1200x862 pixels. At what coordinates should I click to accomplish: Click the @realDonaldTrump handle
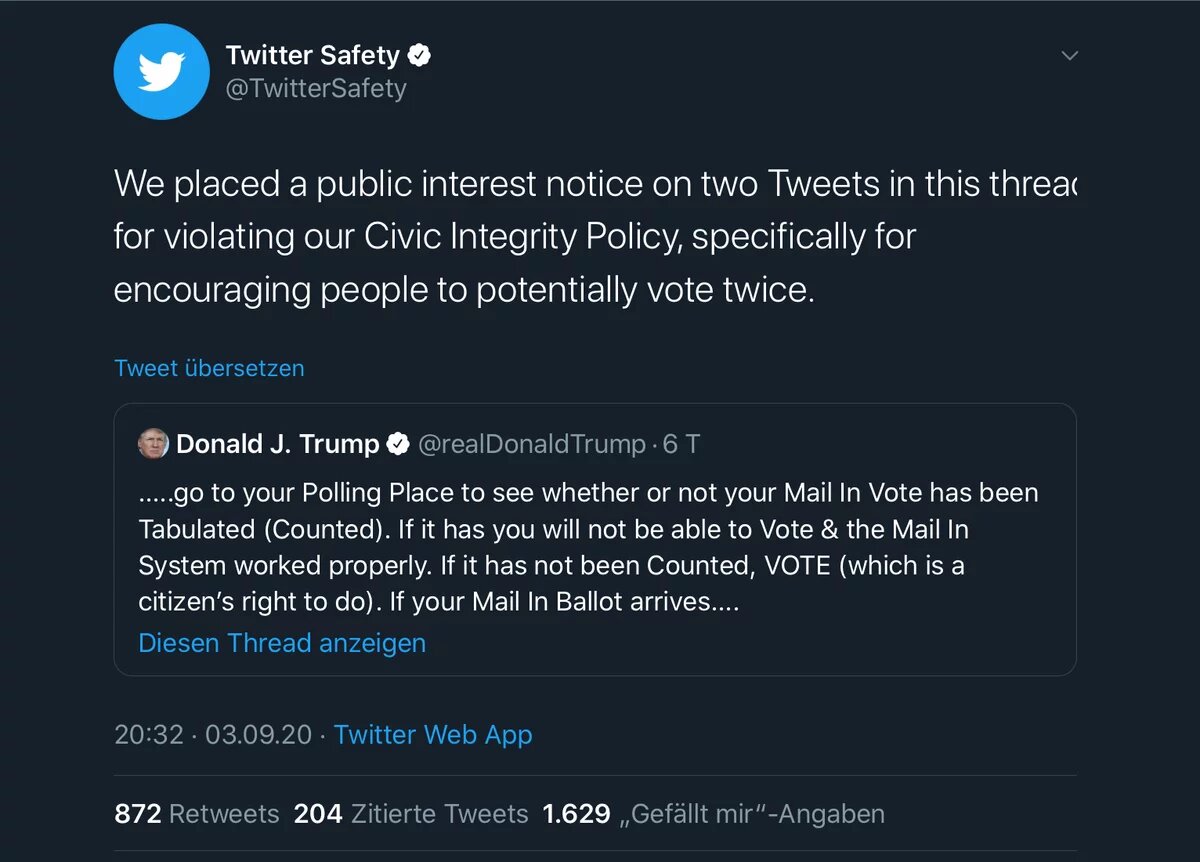pyautogui.click(x=531, y=444)
